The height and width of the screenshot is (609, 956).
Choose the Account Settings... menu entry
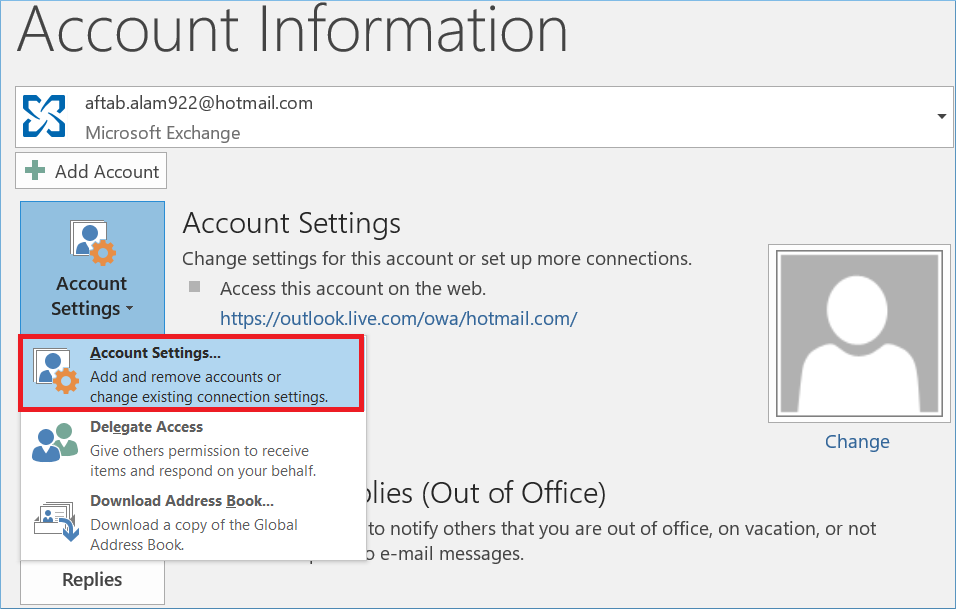click(191, 373)
